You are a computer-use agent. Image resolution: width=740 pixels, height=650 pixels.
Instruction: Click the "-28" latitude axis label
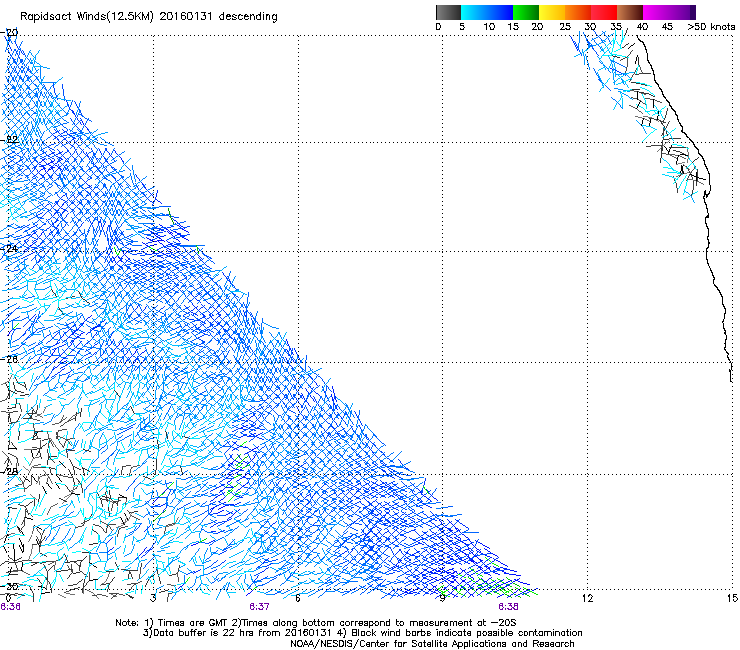tap(10, 472)
